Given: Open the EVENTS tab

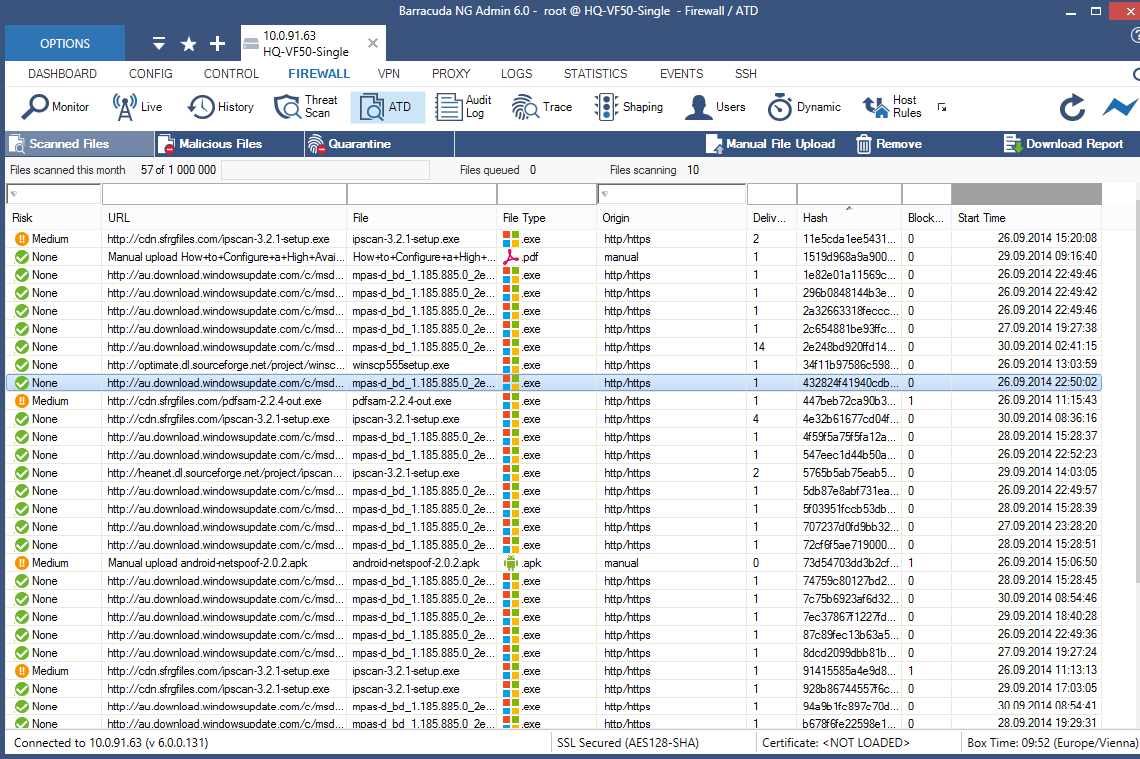Looking at the screenshot, I should click(681, 73).
